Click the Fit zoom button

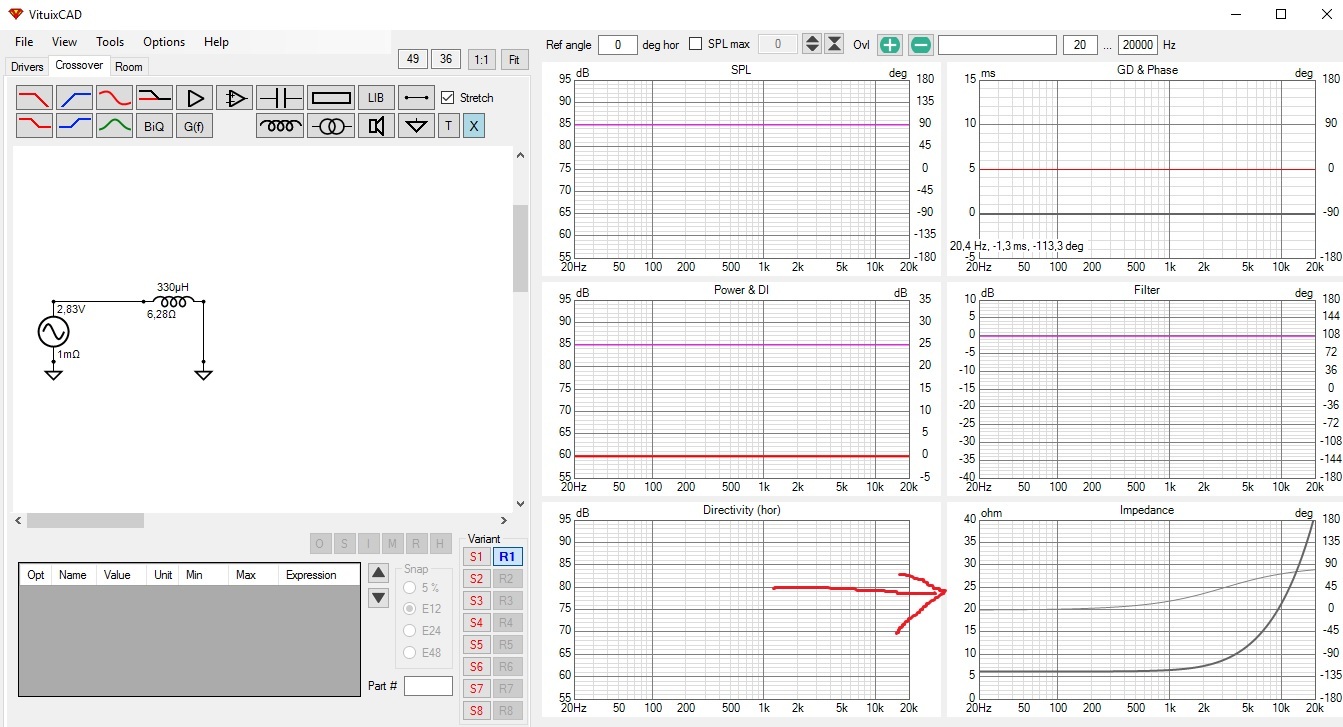click(x=514, y=59)
